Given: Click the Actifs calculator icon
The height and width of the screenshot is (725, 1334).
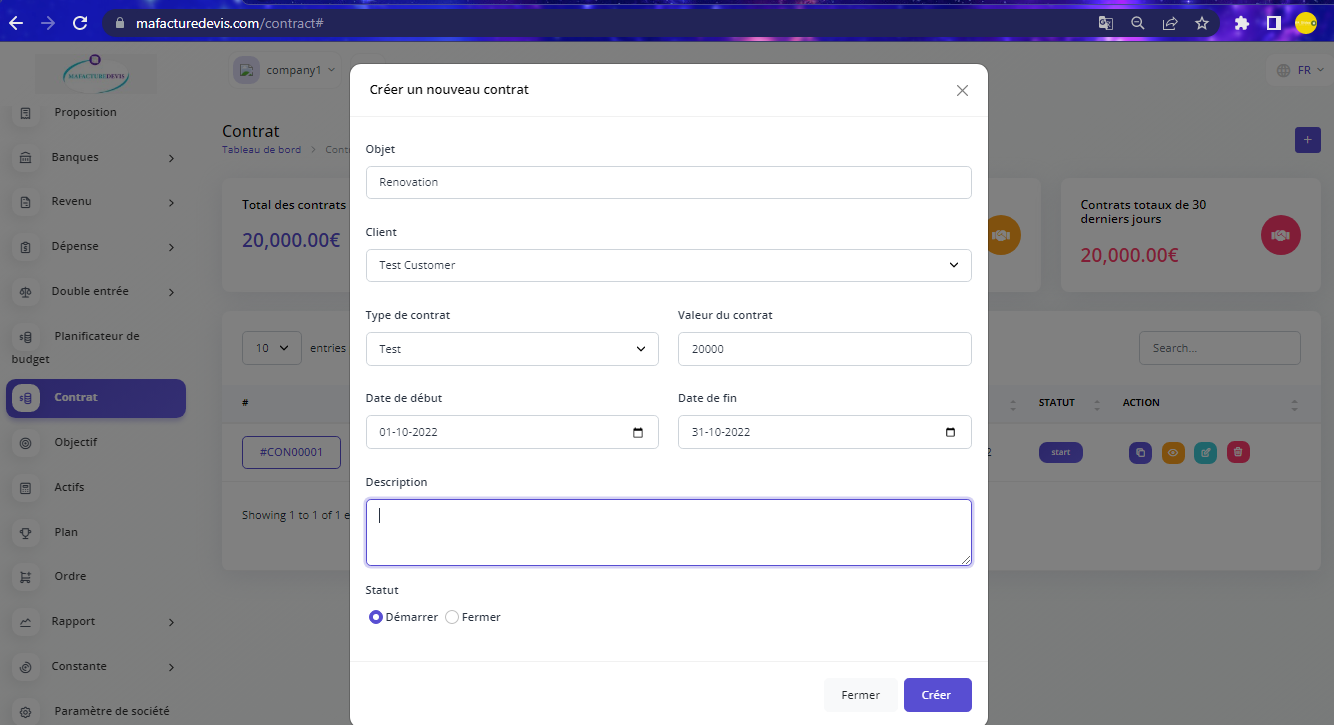Looking at the screenshot, I should tap(26, 488).
